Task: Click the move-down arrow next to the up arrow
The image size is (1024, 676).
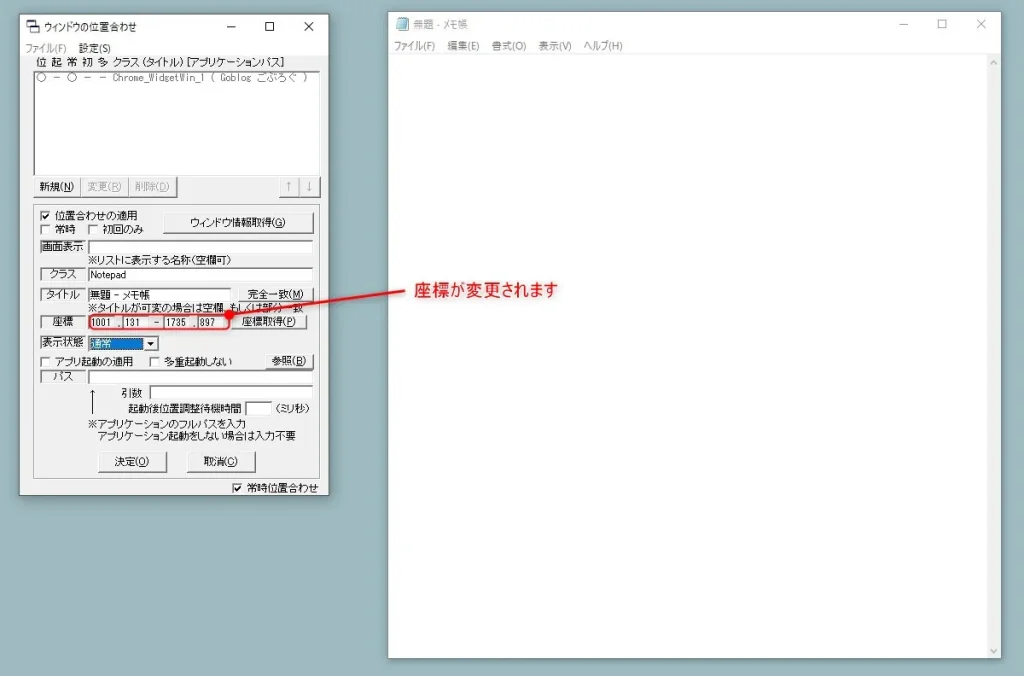Action: coord(311,186)
